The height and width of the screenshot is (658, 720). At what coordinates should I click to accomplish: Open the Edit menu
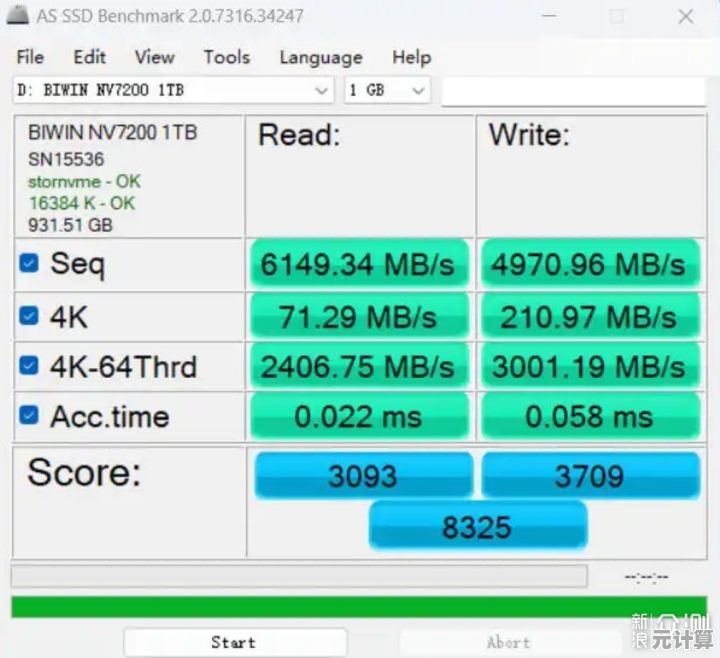tap(90, 57)
